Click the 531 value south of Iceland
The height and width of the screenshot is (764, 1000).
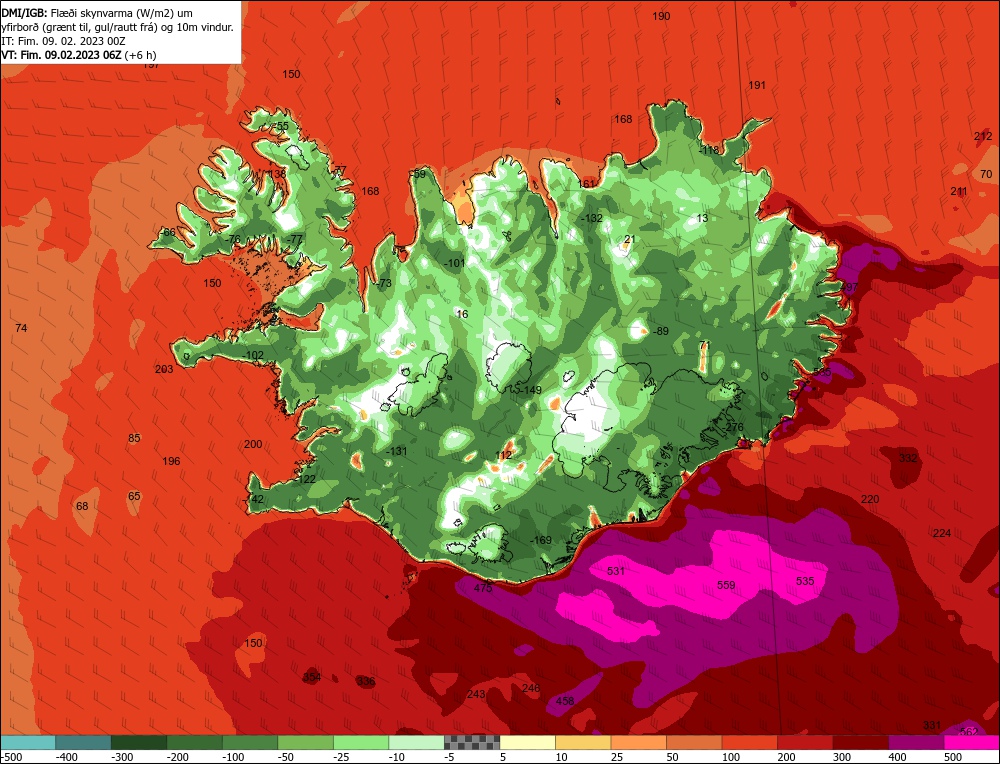tap(615, 571)
